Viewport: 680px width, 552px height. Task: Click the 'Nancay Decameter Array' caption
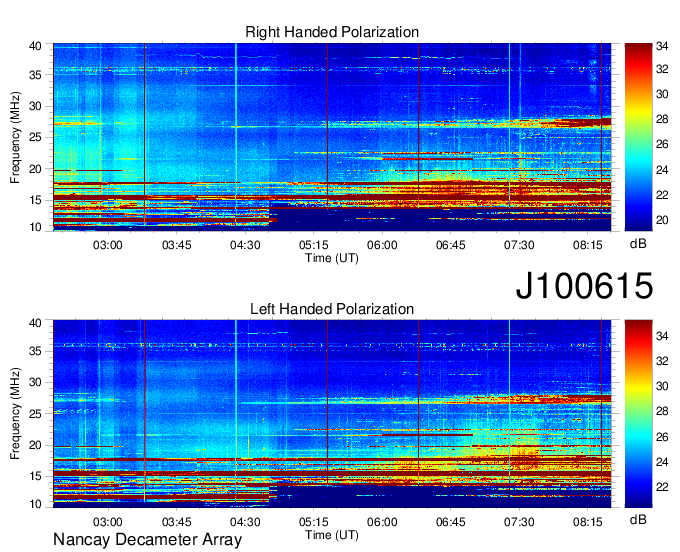(147, 540)
